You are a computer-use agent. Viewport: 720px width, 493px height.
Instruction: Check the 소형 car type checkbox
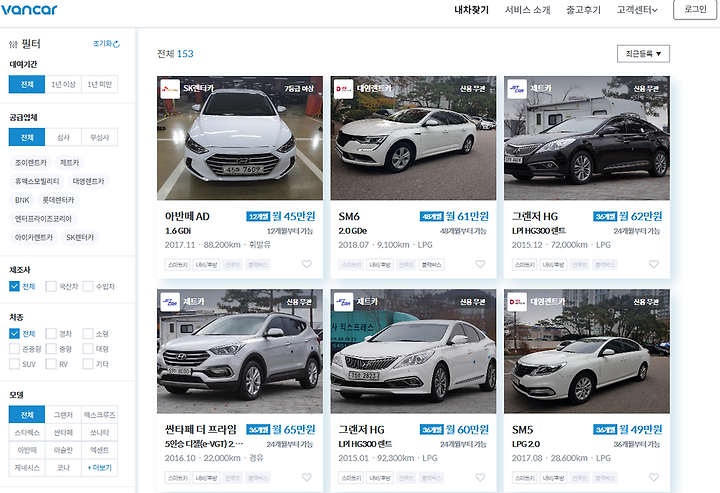[x=88, y=334]
